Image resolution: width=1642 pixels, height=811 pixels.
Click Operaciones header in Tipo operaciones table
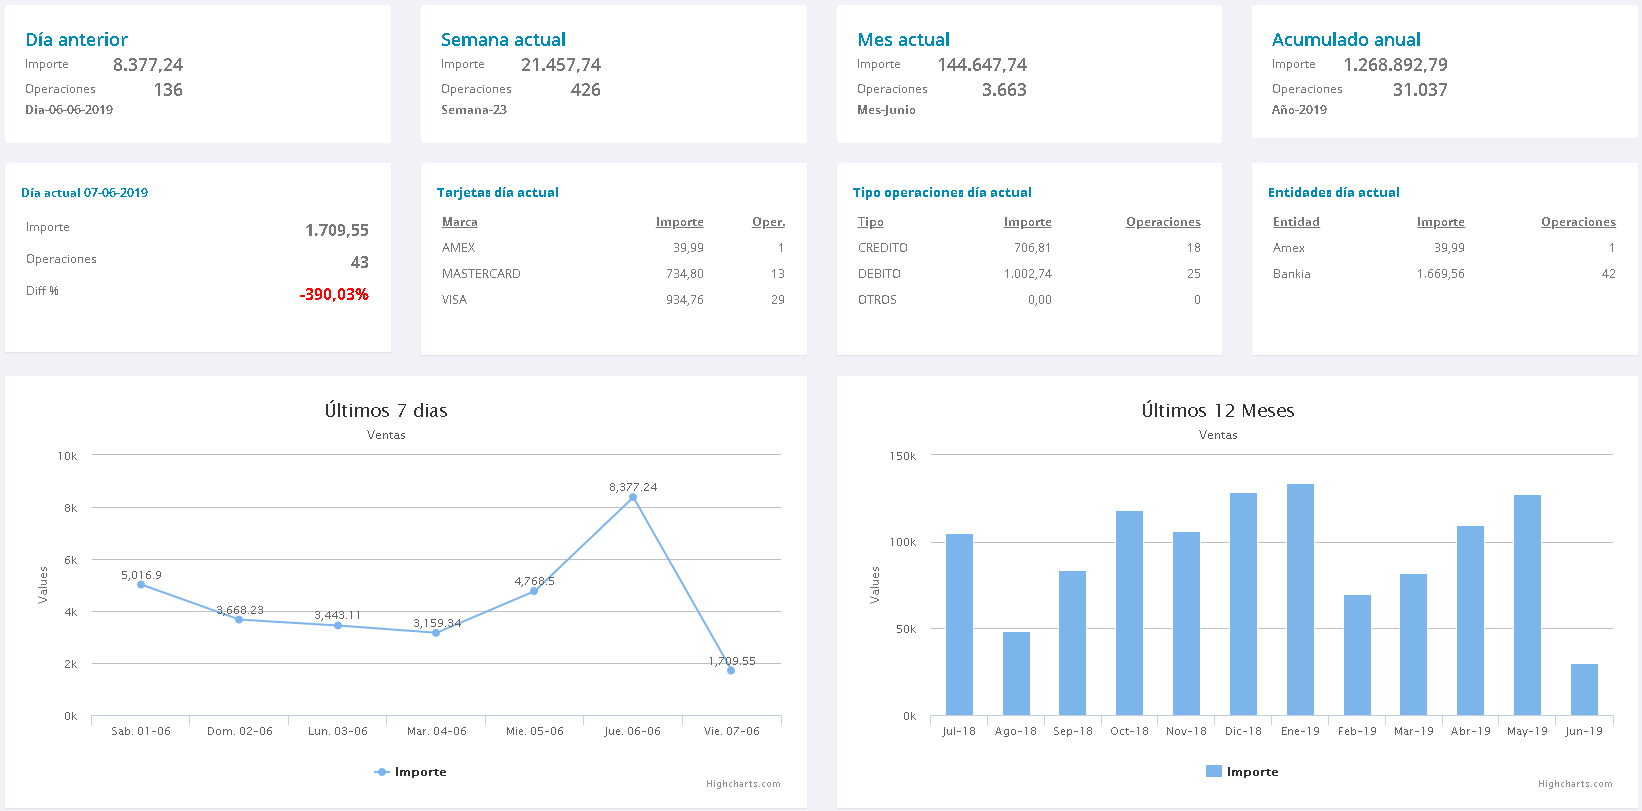(1163, 222)
